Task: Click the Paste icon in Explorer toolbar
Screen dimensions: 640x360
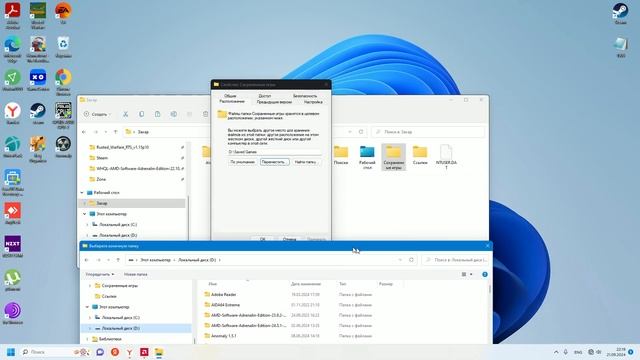Action: pyautogui.click(x=158, y=114)
